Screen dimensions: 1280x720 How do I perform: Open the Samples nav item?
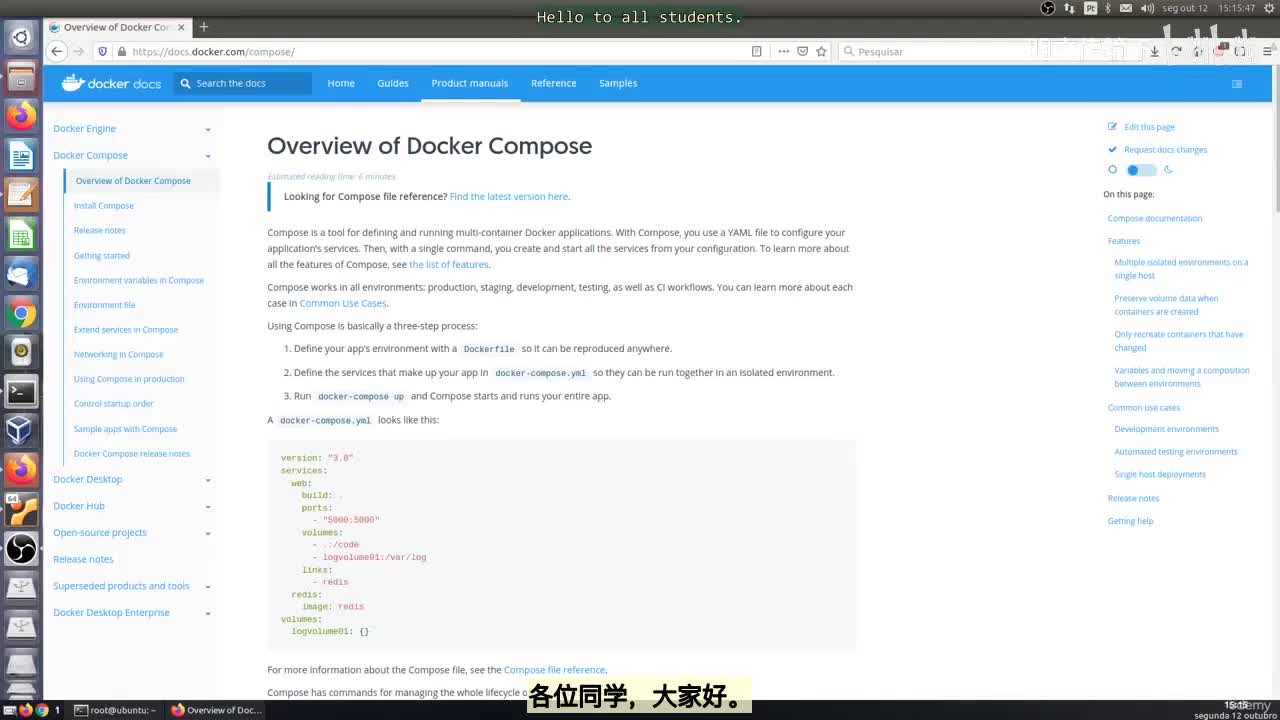[618, 83]
